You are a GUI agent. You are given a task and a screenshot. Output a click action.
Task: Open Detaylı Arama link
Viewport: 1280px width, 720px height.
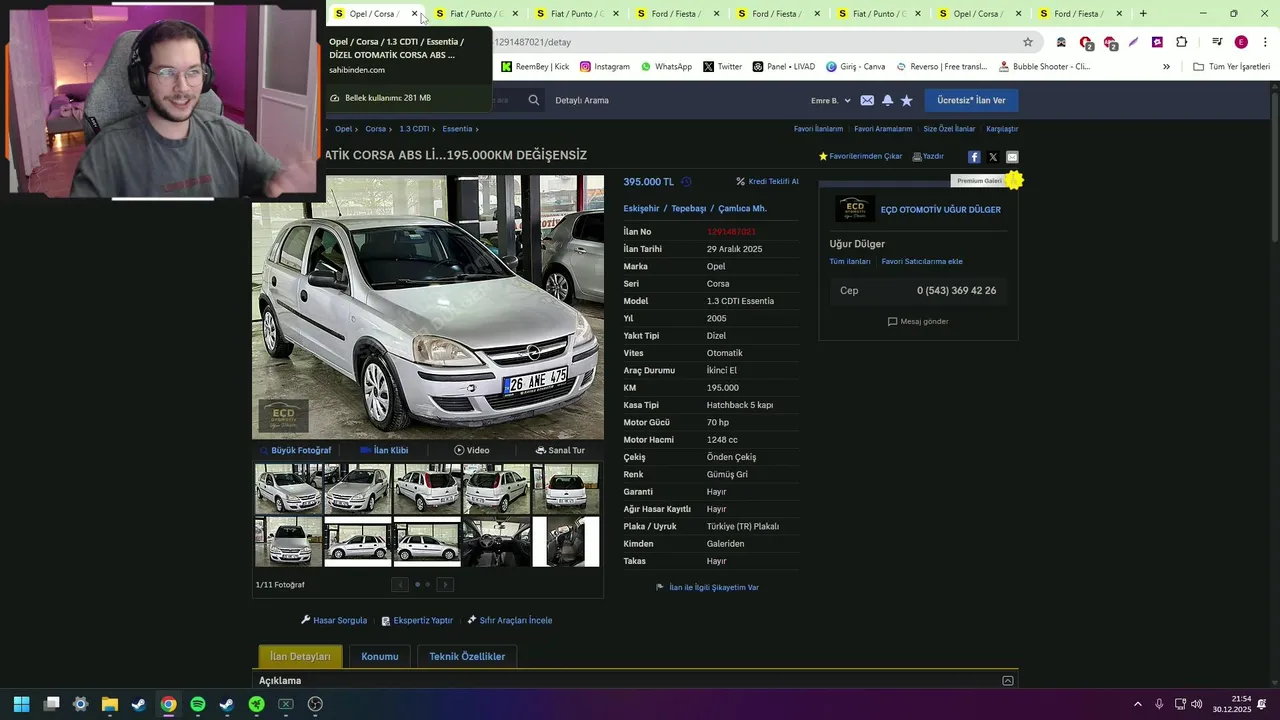click(x=582, y=100)
